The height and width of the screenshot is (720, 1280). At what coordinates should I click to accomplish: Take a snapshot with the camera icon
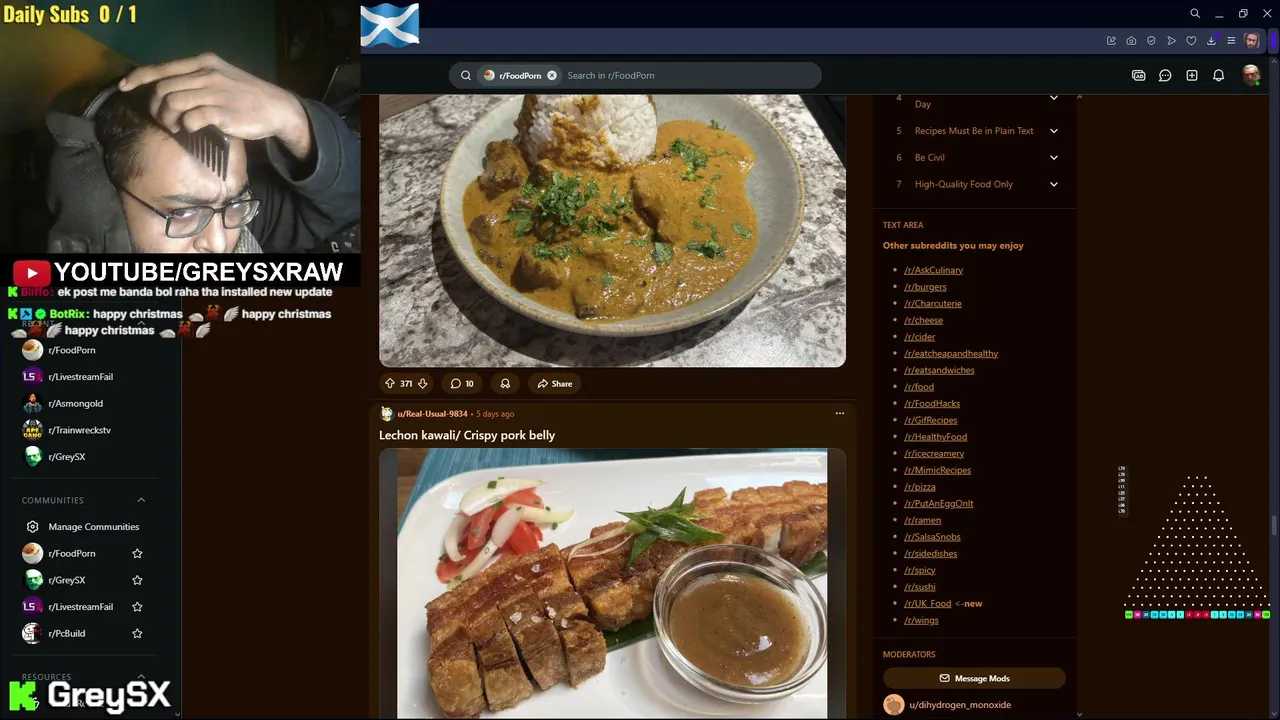click(x=1131, y=41)
